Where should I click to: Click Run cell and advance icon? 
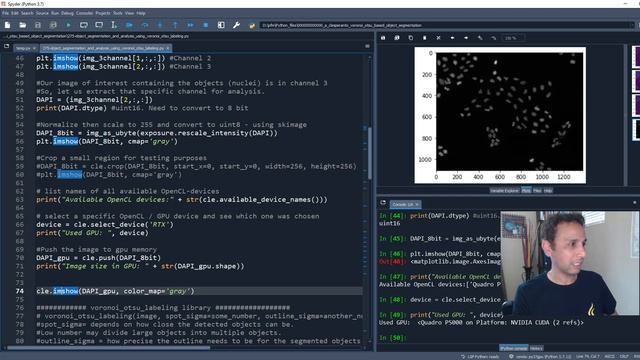(99, 25)
